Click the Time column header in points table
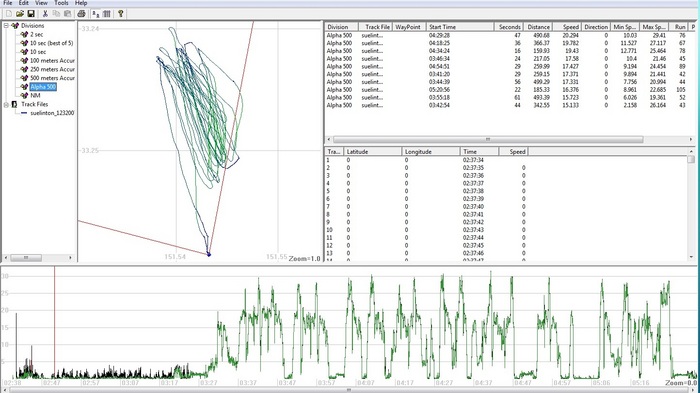The image size is (700, 393). pos(479,152)
